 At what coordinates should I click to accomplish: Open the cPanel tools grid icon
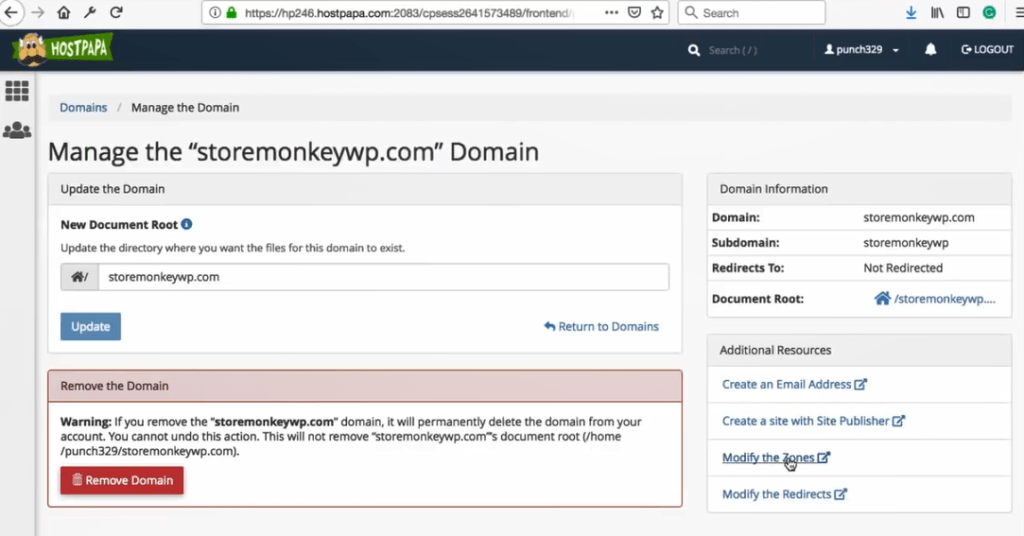[17, 91]
